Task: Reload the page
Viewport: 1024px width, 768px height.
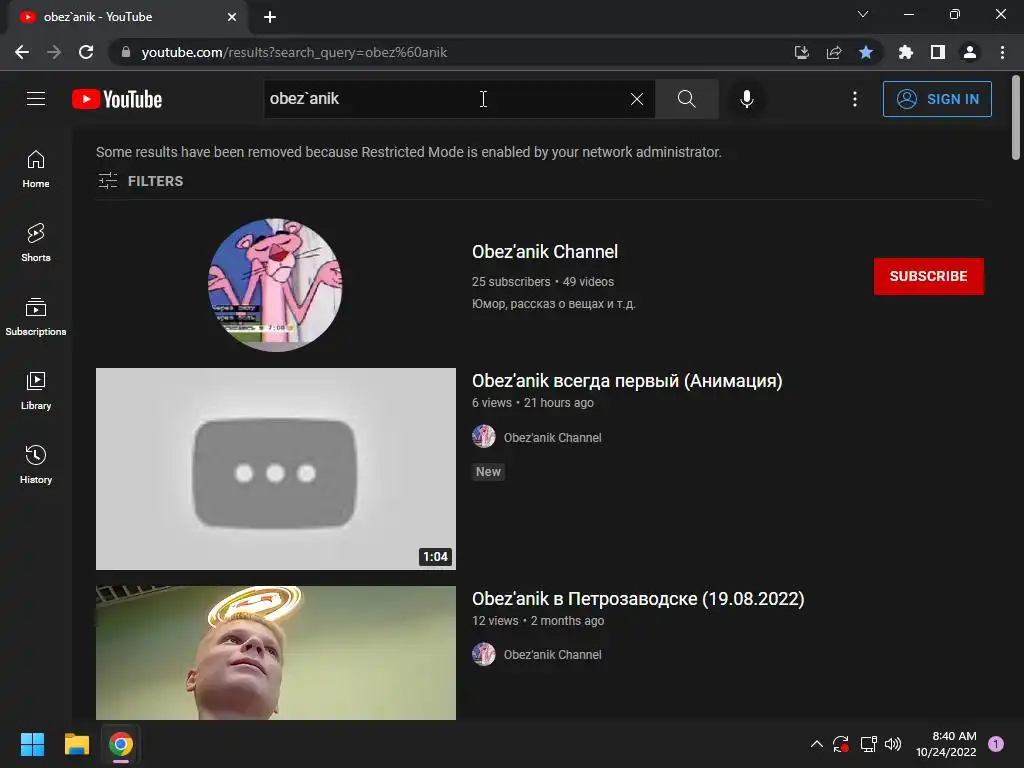Action: click(86, 52)
